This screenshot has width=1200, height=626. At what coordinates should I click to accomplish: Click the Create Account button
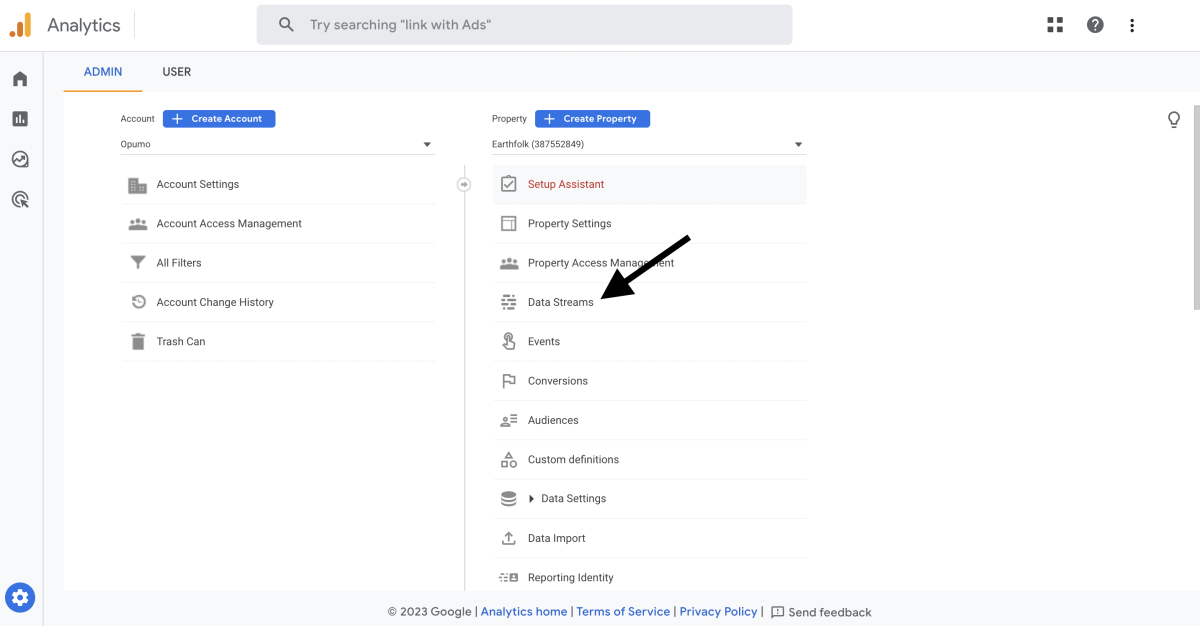(x=219, y=119)
